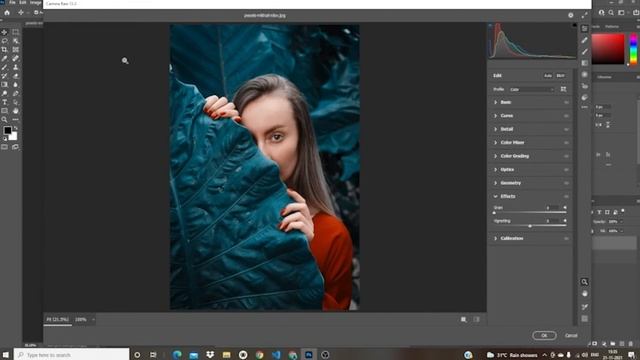The width and height of the screenshot is (640, 360).
Task: Browse profiles with the grid icon
Action: [563, 89]
